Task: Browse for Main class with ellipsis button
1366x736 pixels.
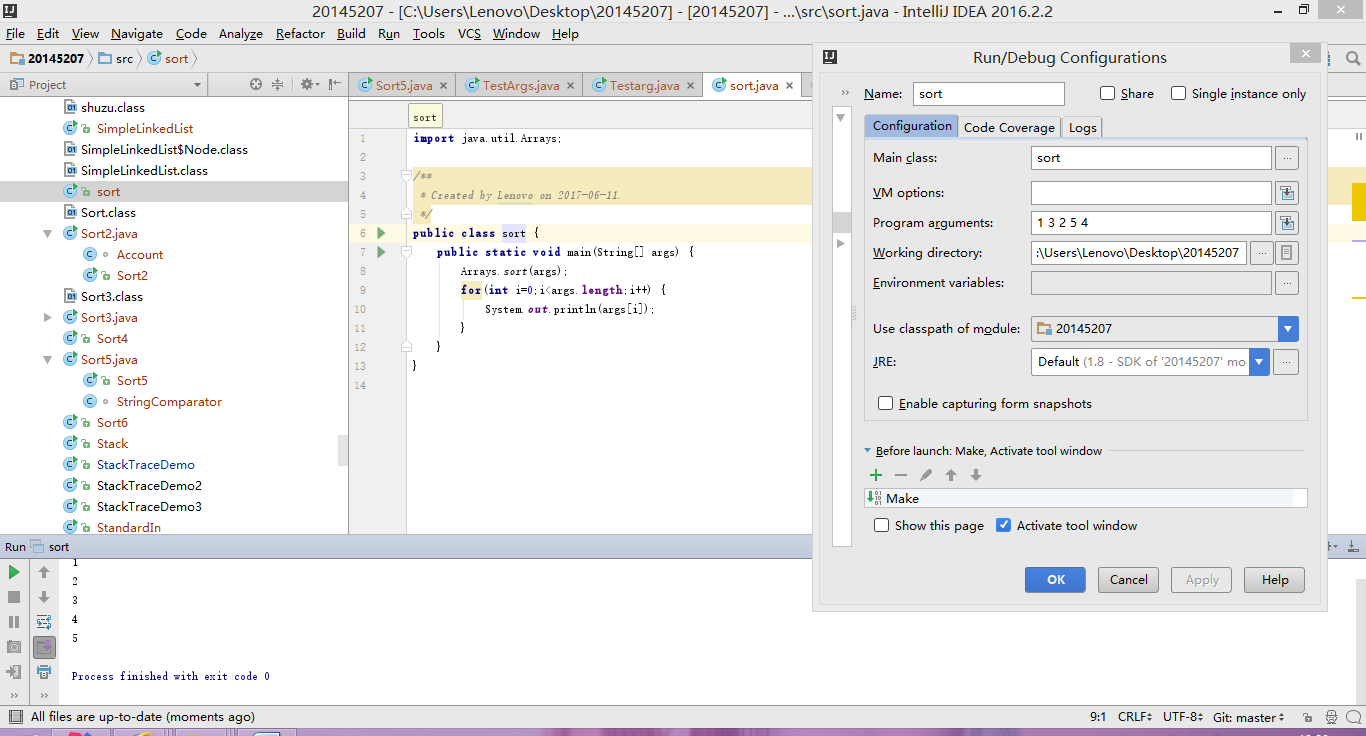Action: tap(1287, 158)
